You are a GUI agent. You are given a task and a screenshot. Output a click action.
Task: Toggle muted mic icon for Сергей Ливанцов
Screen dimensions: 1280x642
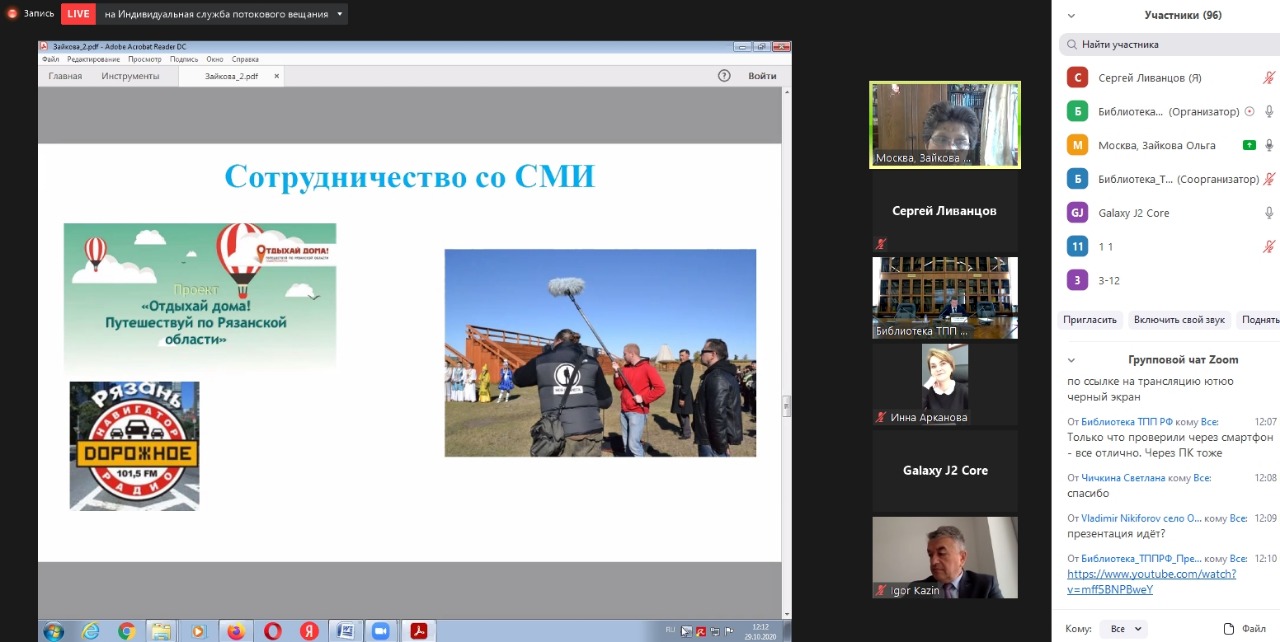1269,78
